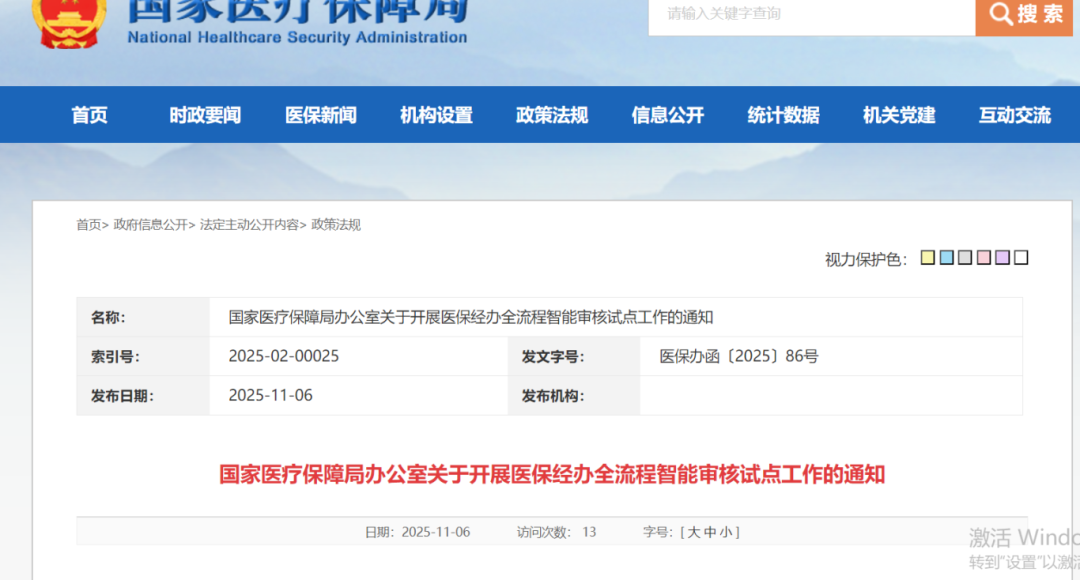Open the 统计数据 navigation item
The height and width of the screenshot is (580, 1080).
(783, 115)
